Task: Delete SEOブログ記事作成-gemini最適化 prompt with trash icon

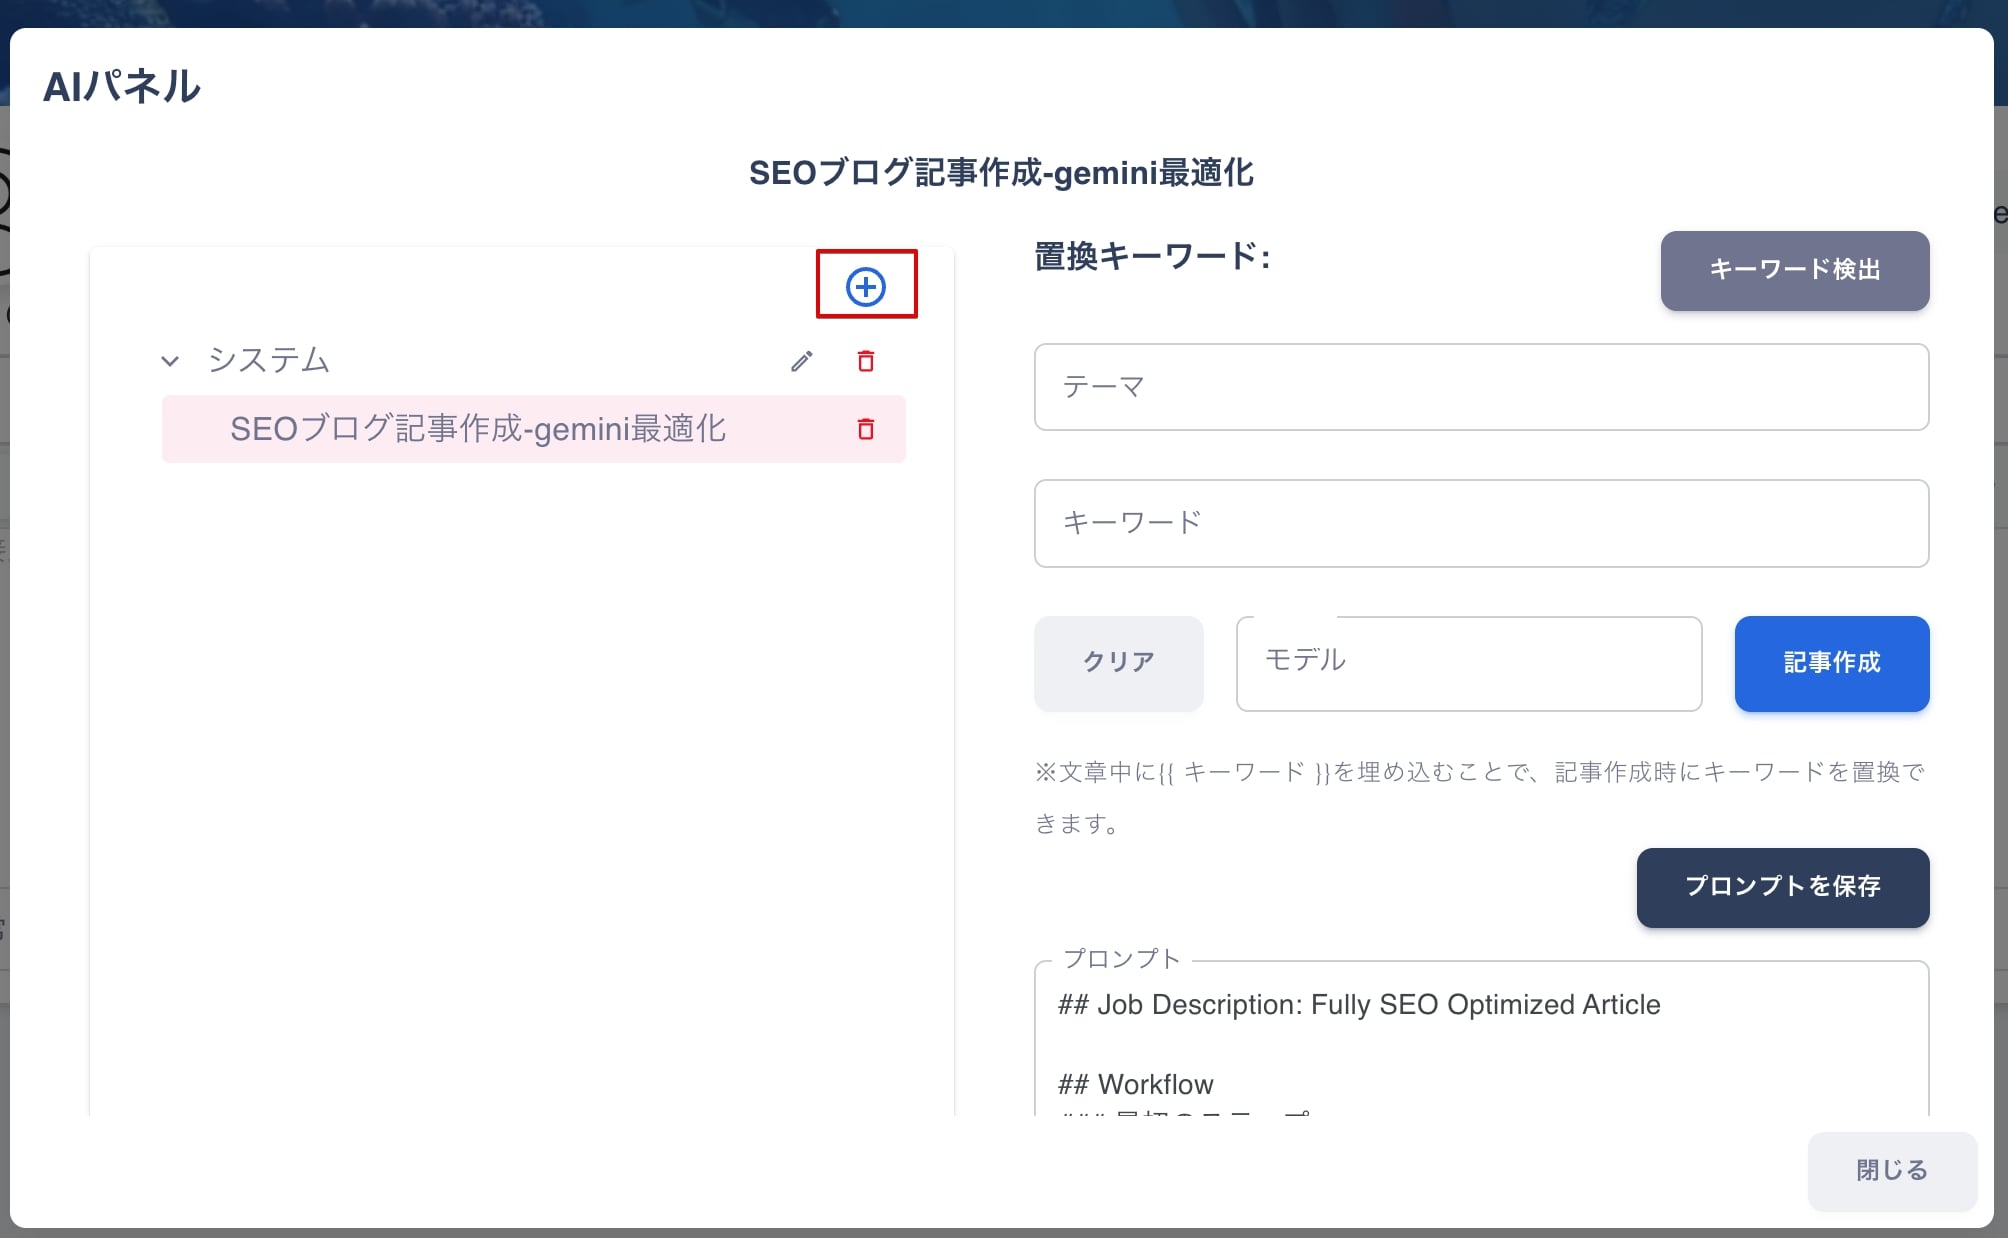Action: click(866, 429)
